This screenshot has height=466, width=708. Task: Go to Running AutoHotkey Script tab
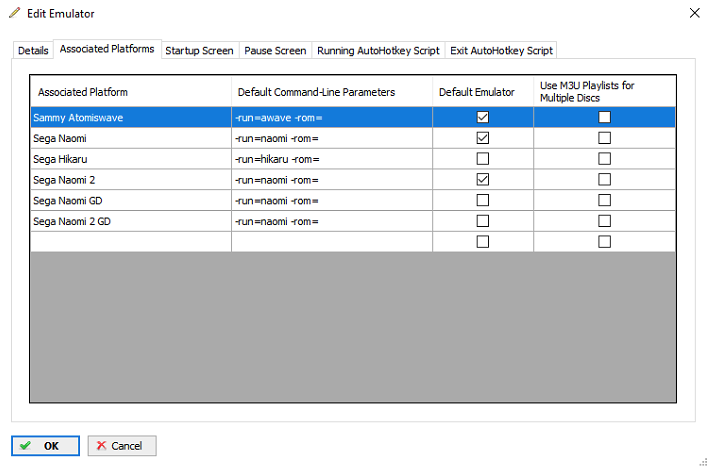(x=378, y=50)
